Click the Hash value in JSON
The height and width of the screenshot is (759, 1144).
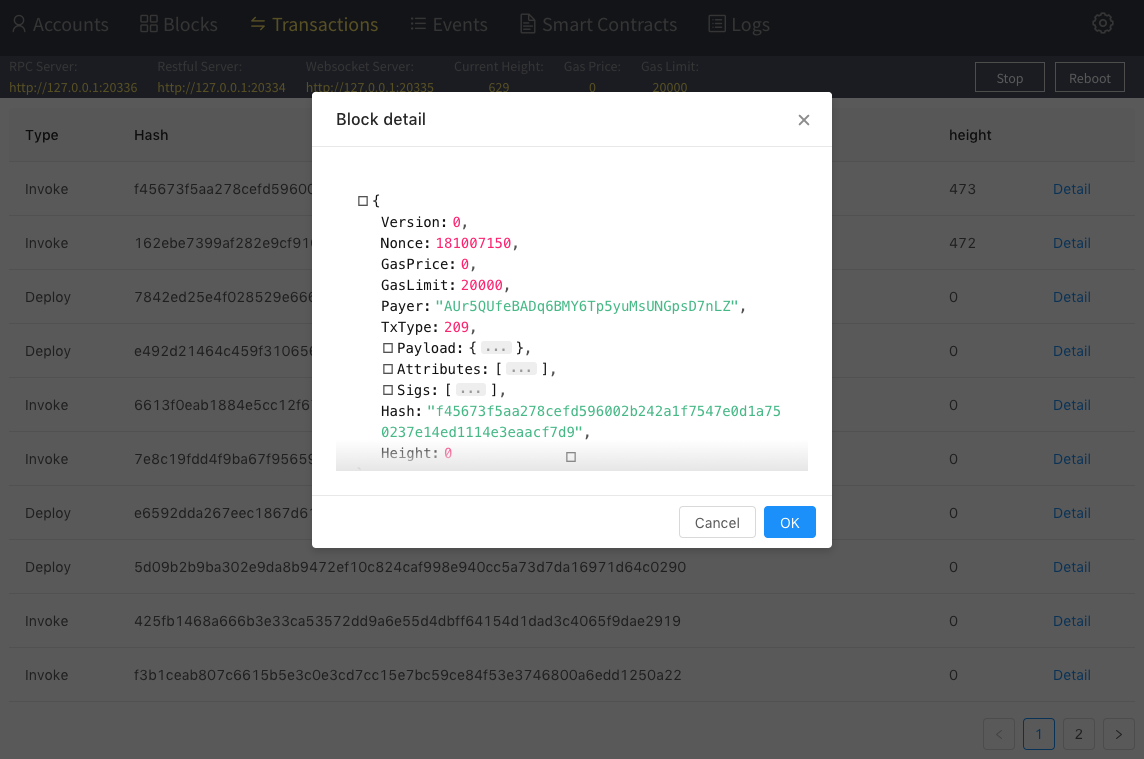tap(581, 422)
